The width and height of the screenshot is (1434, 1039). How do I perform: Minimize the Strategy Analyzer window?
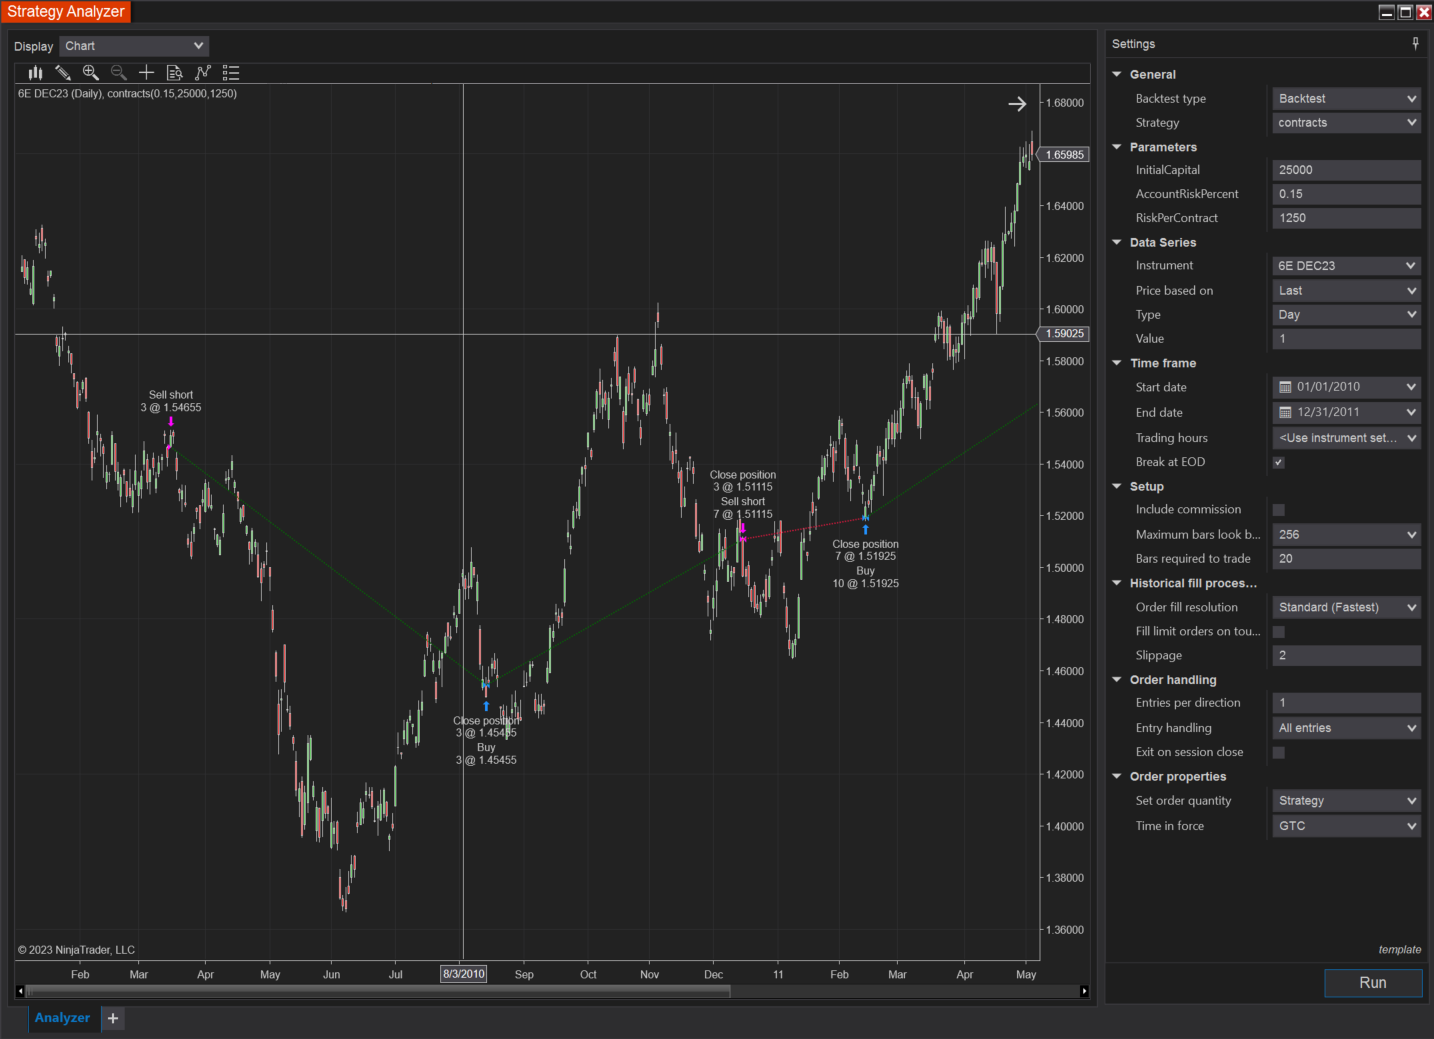(1386, 12)
